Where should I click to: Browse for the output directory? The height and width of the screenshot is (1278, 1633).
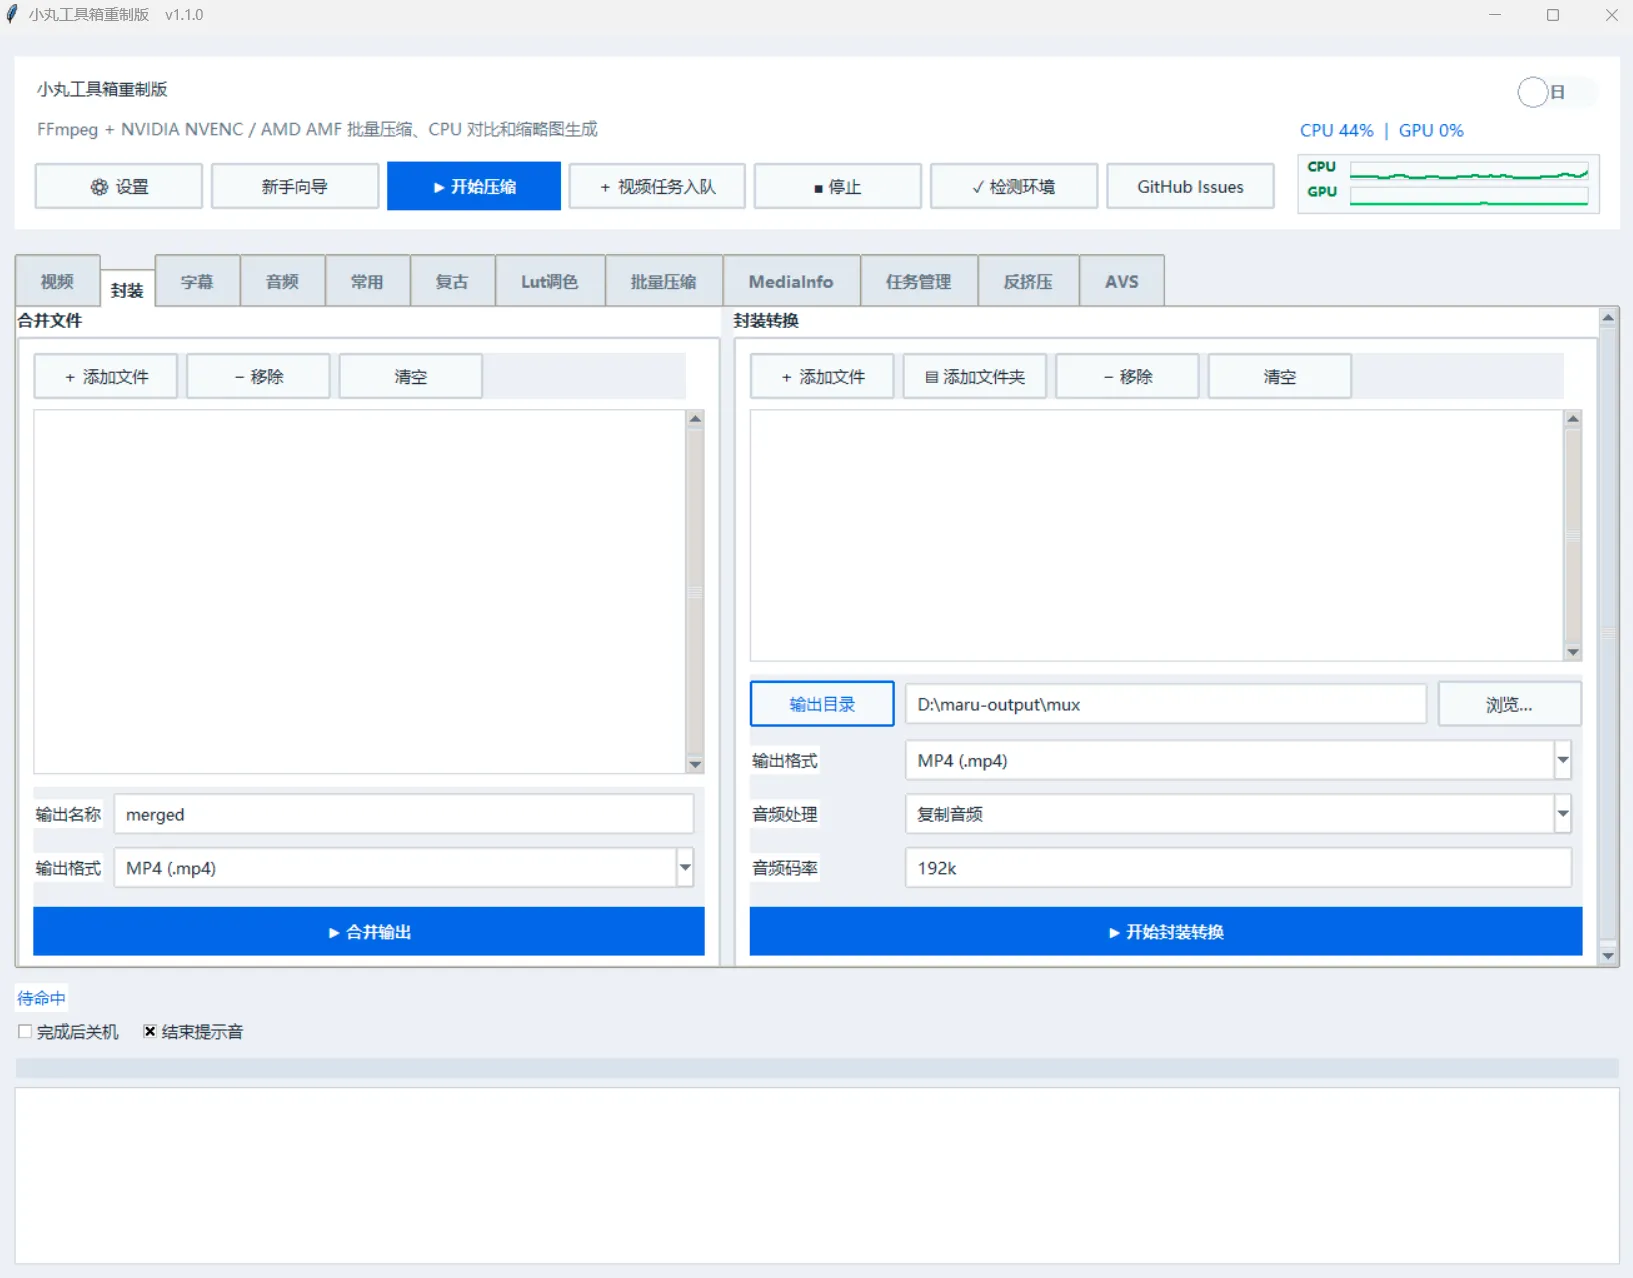point(1509,704)
